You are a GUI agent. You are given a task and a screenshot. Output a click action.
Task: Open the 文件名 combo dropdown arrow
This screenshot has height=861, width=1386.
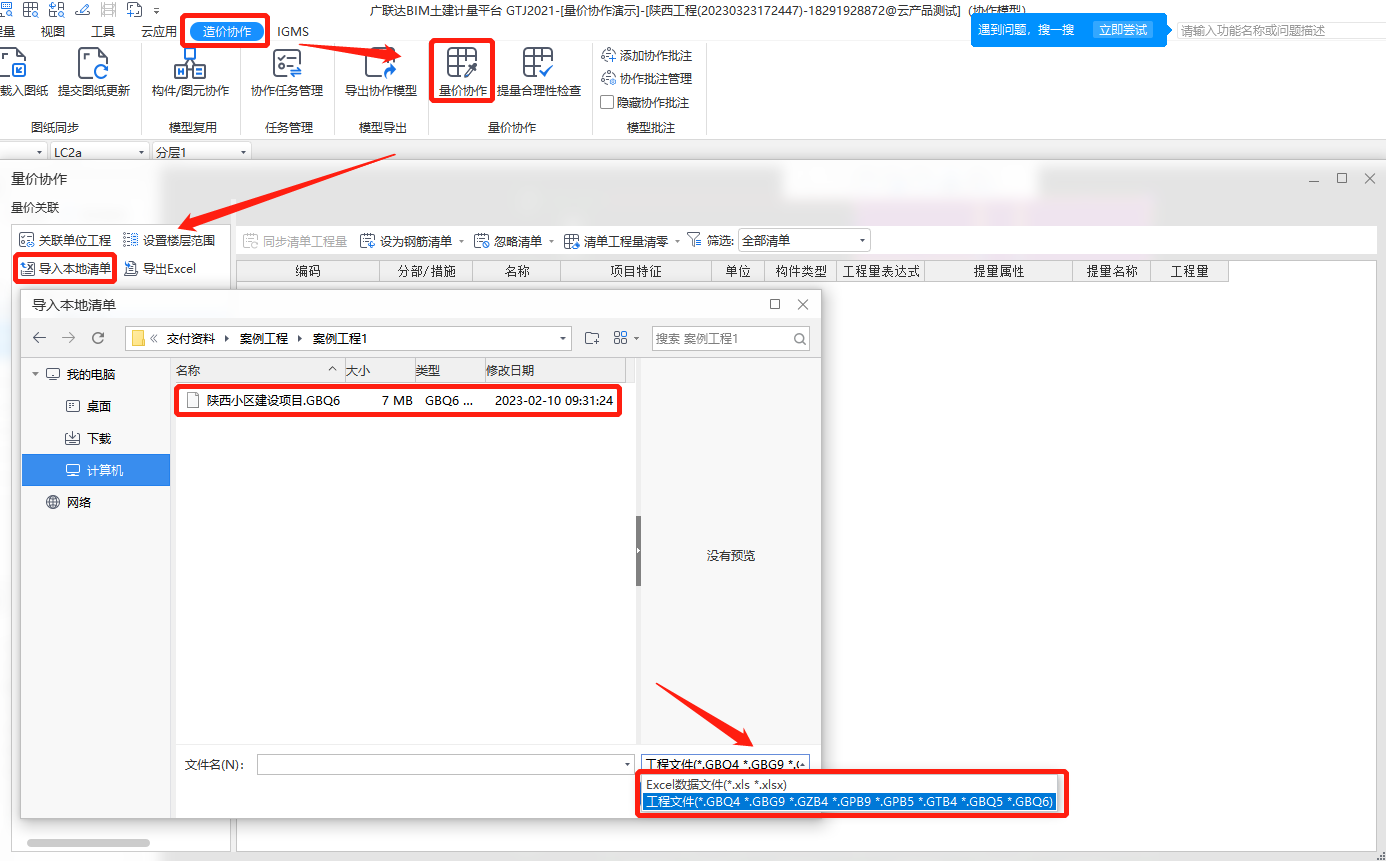tap(626, 764)
